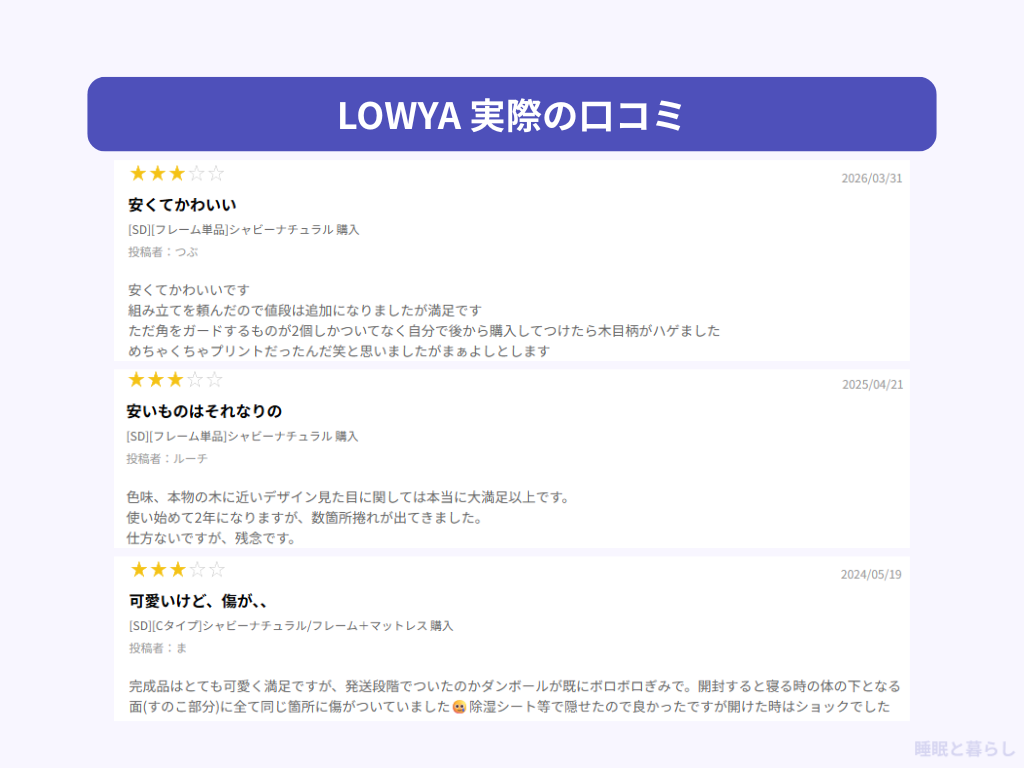
Task: Click the line starting めちゃくちゃプリントだったんだ
Action: pos(339,351)
